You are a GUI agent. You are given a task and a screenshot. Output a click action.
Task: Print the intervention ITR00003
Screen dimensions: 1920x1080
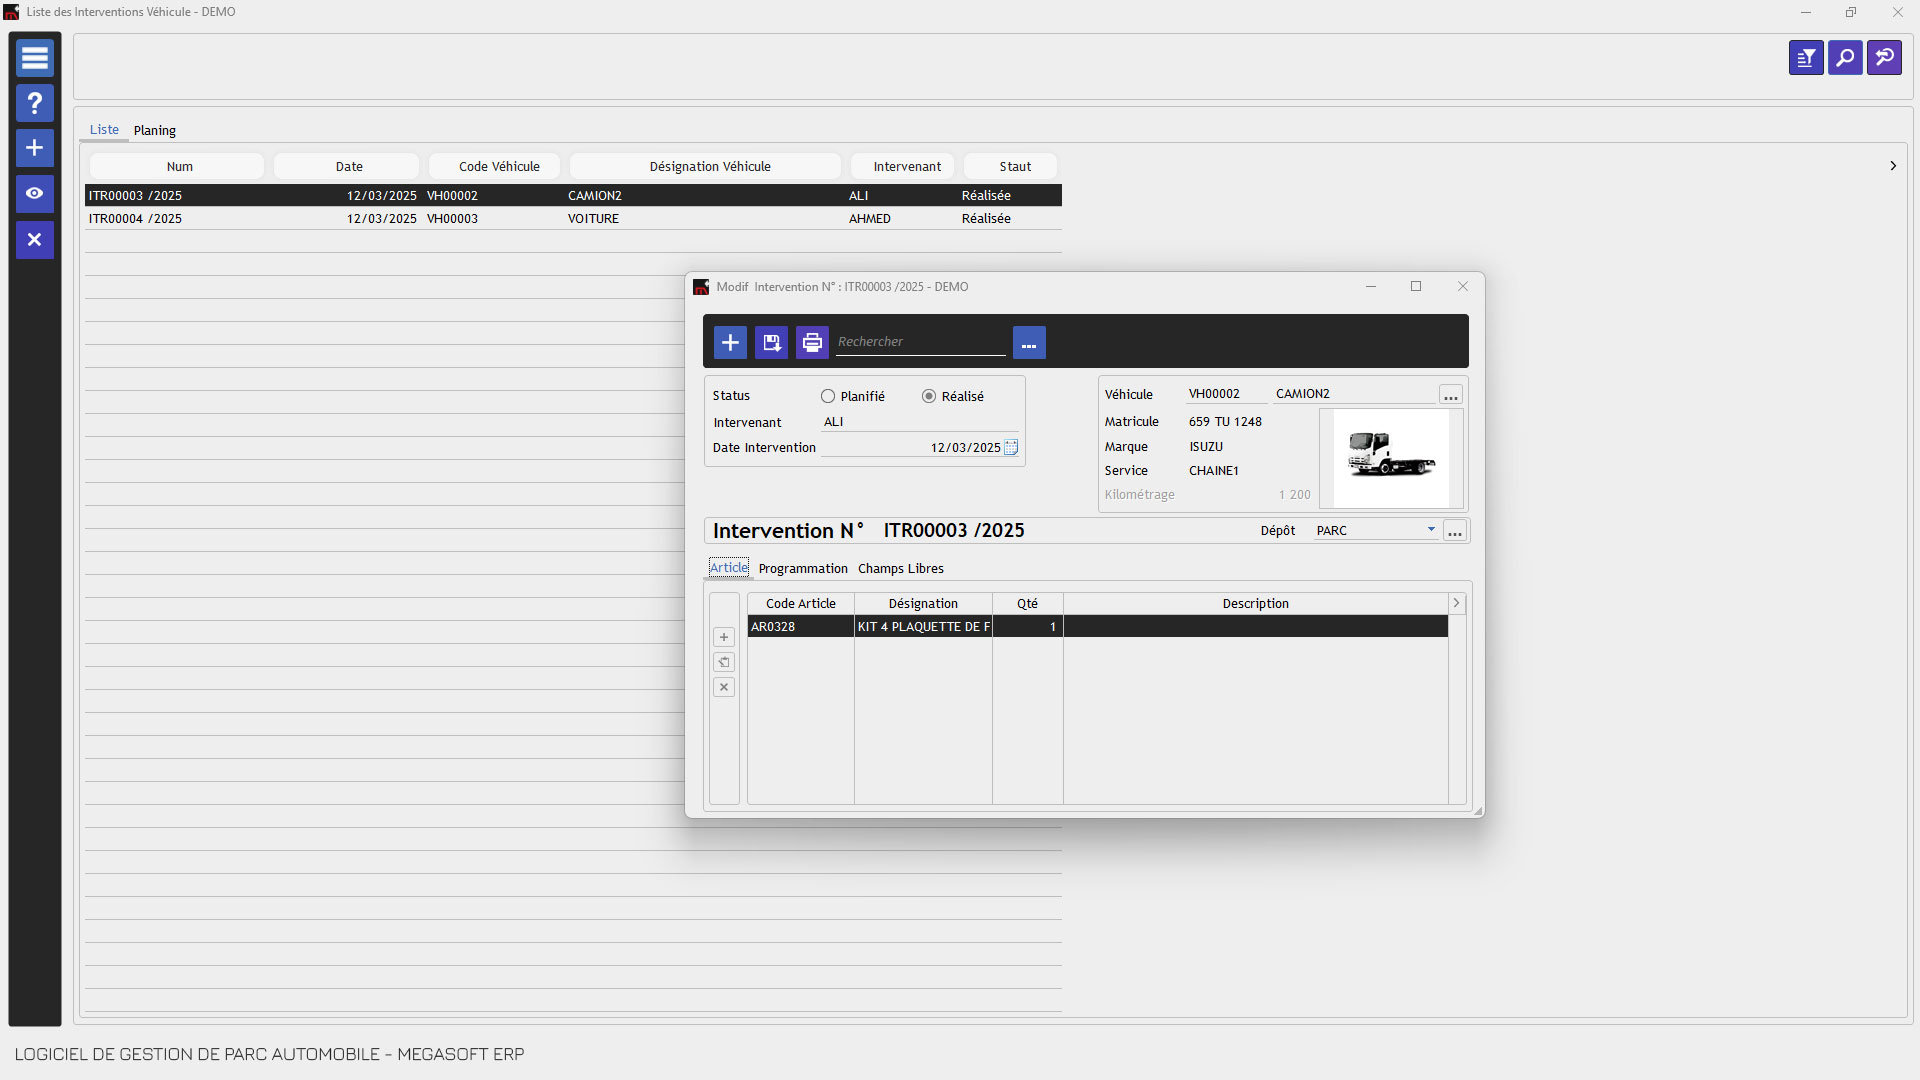click(811, 342)
